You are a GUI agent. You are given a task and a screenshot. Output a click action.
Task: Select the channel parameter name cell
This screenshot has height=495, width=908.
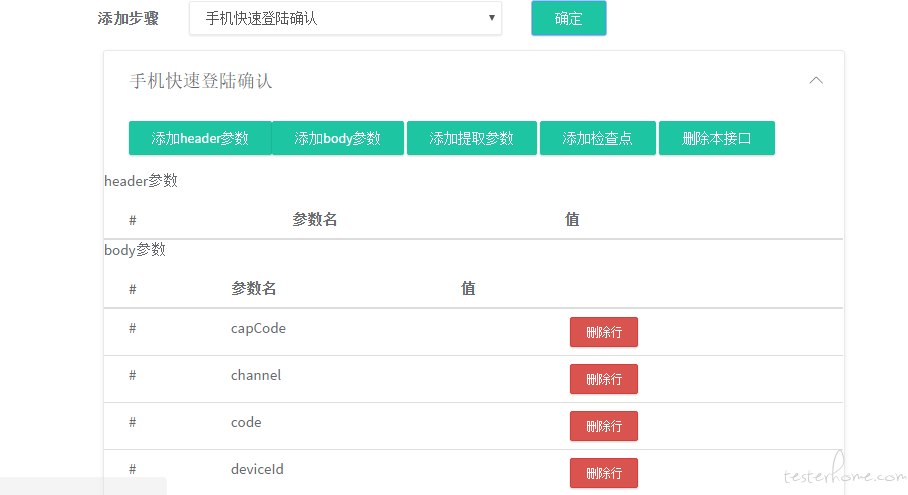tap(256, 375)
